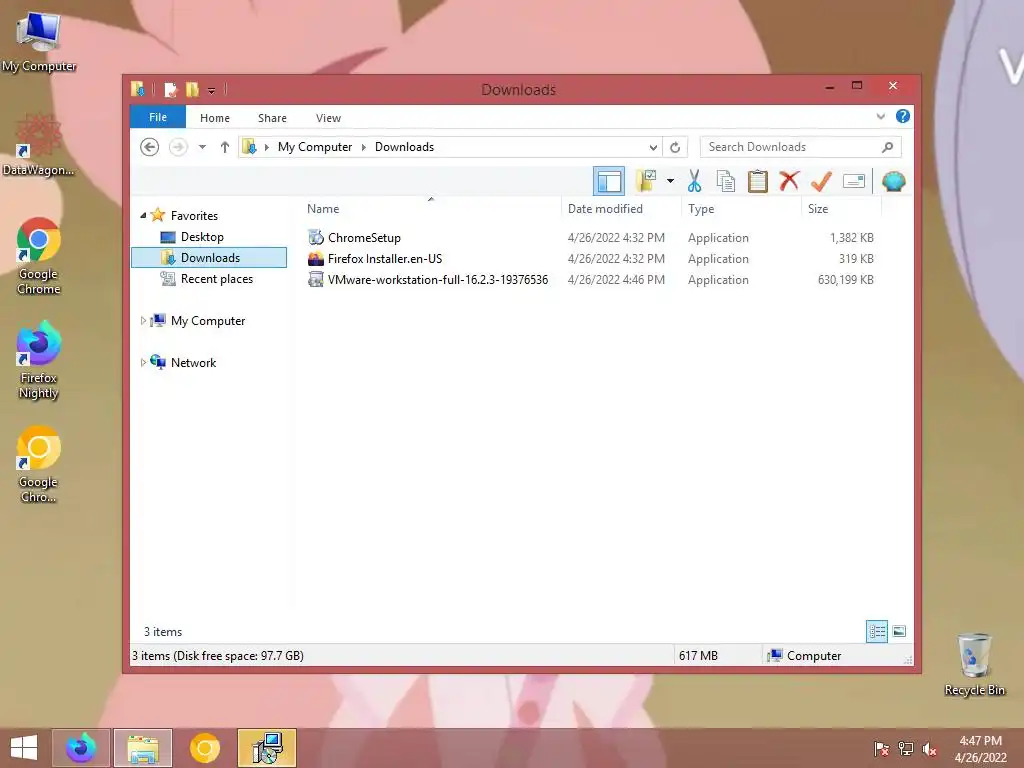Select Firefox Installer.en-US file
The image size is (1024, 768).
click(x=385, y=259)
